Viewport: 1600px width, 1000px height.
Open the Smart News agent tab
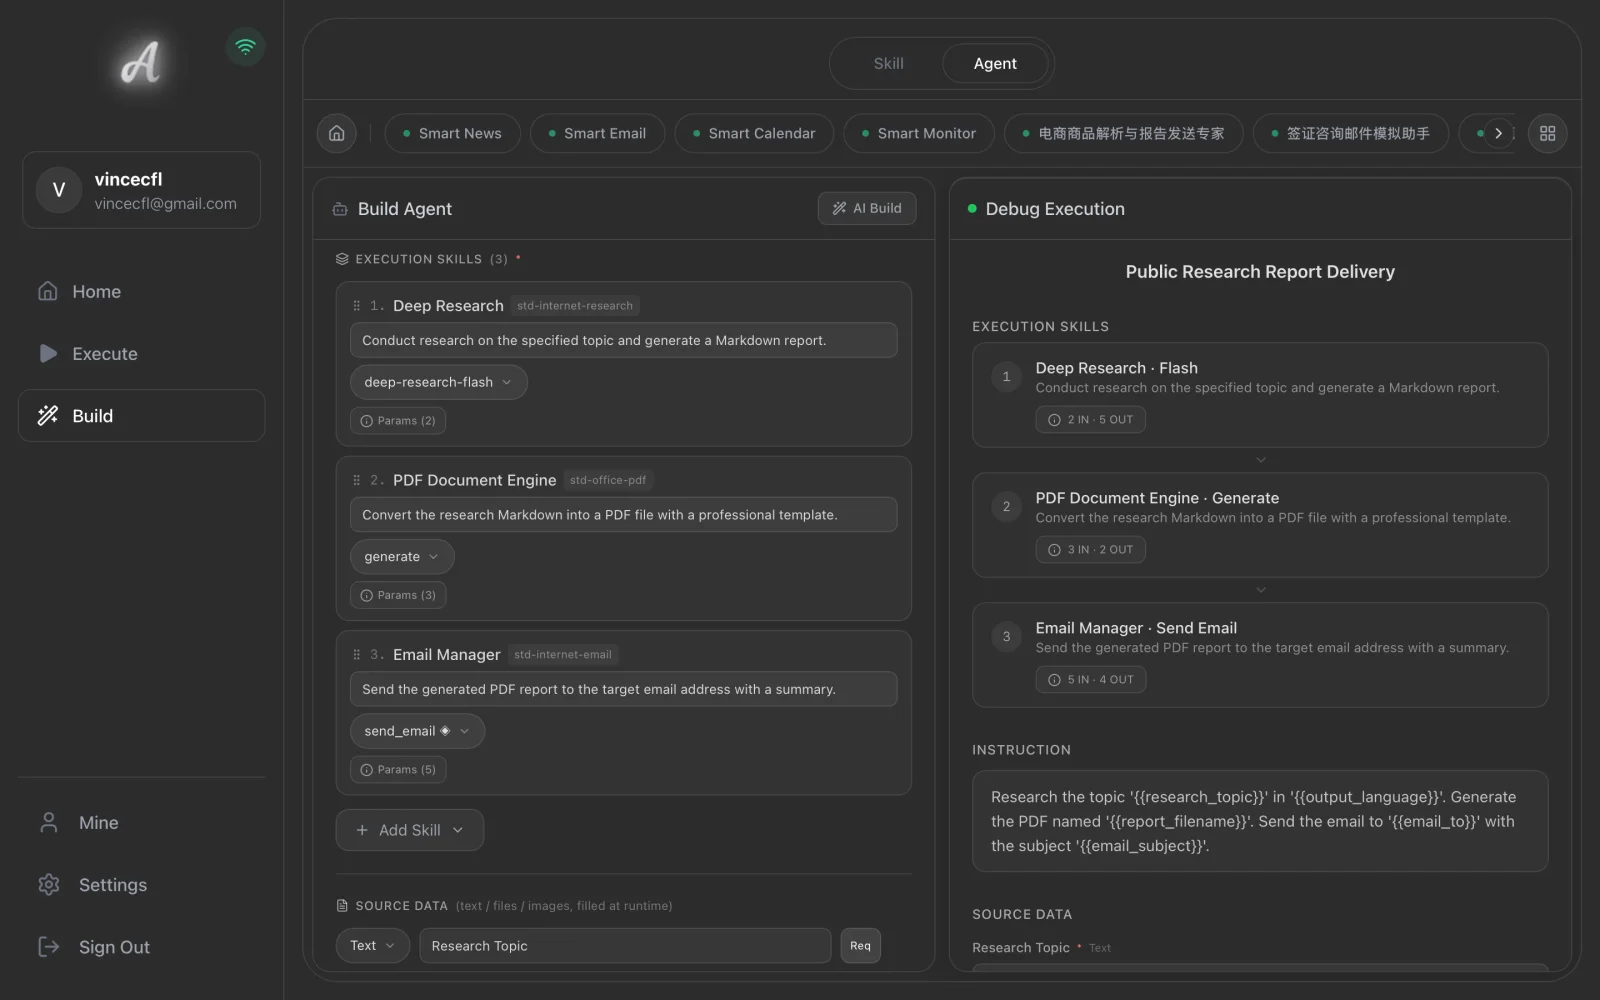point(452,133)
